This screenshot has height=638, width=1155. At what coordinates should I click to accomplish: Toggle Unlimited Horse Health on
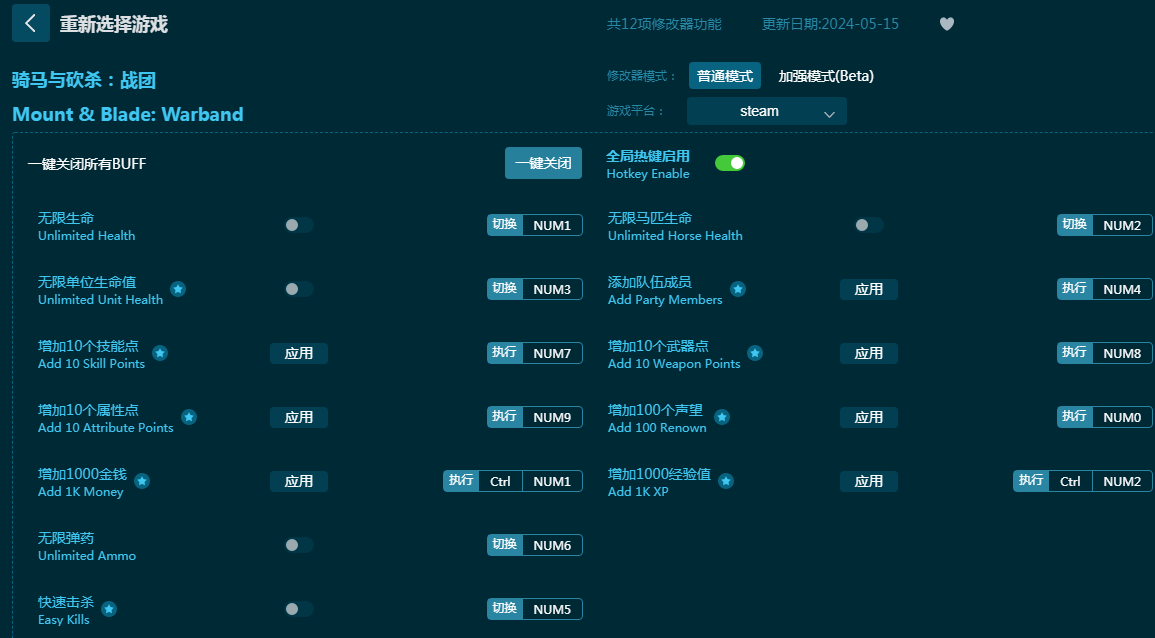[869, 225]
